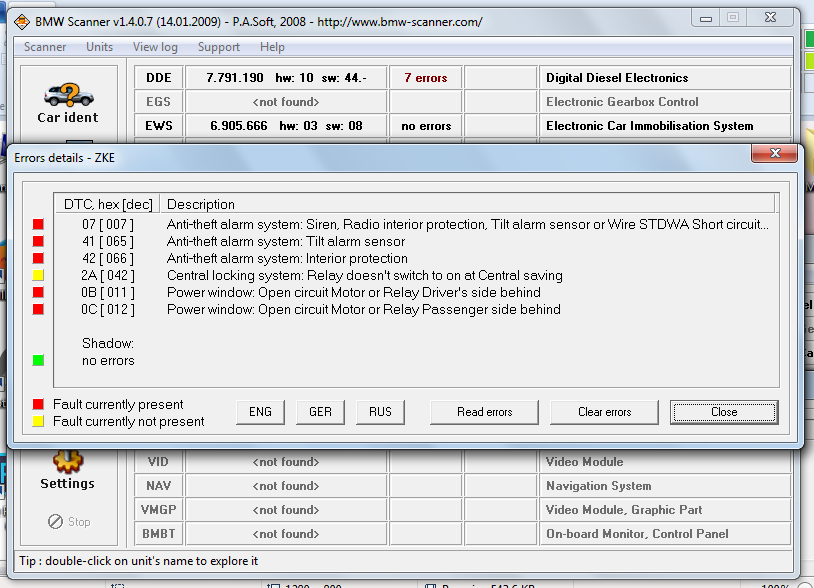The width and height of the screenshot is (814, 588).
Task: Select error row 42 [066] Interior protection
Action: click(x=415, y=258)
